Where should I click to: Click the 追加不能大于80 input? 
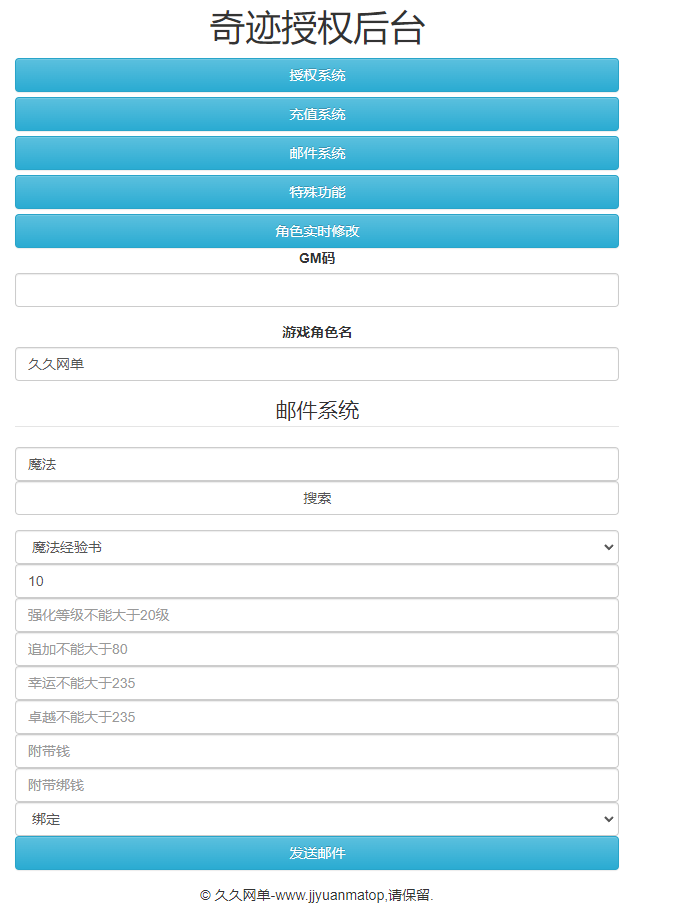[317, 649]
